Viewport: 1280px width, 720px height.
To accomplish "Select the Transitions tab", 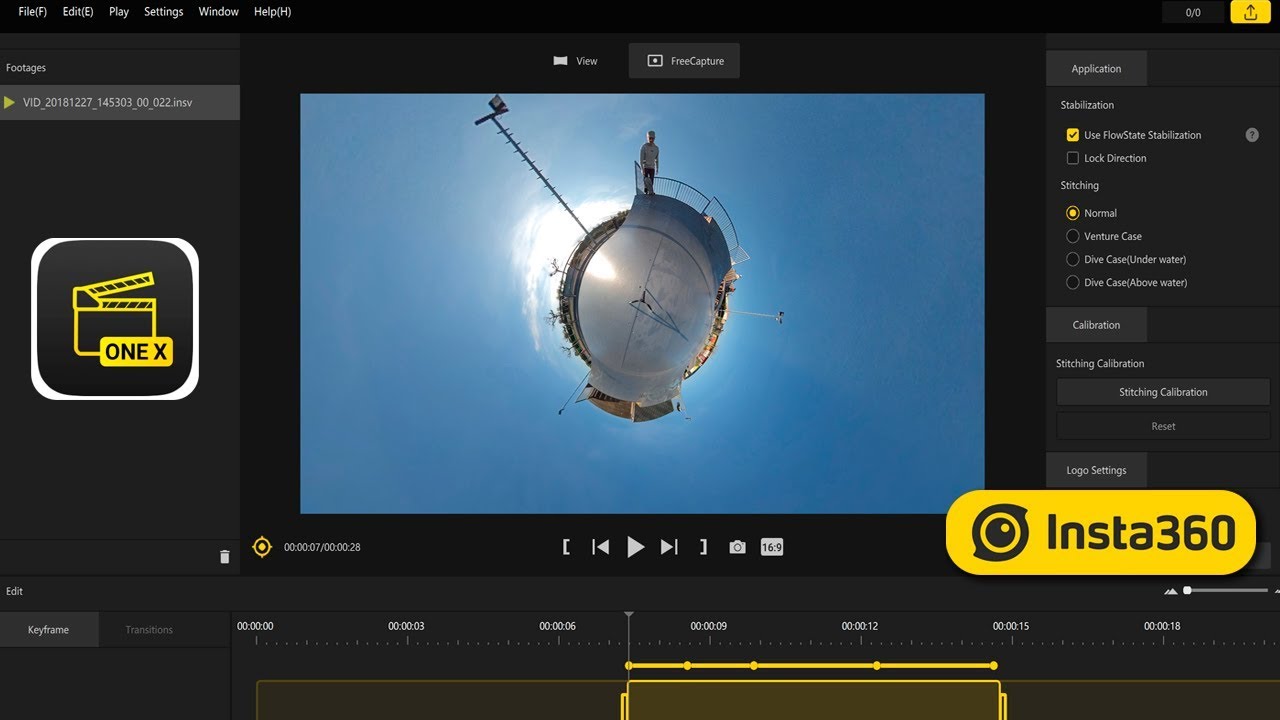I will click(149, 630).
